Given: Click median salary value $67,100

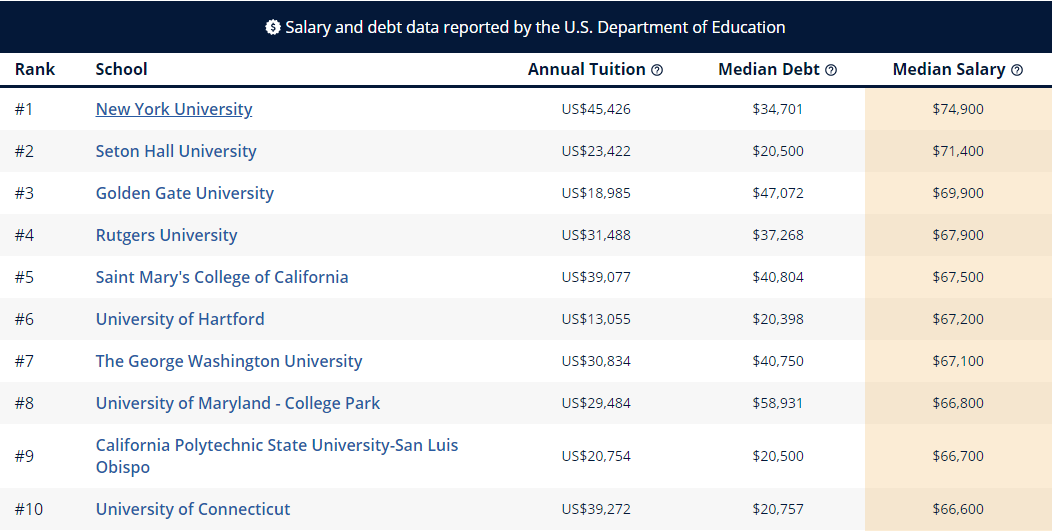Looking at the screenshot, I should pos(958,361).
